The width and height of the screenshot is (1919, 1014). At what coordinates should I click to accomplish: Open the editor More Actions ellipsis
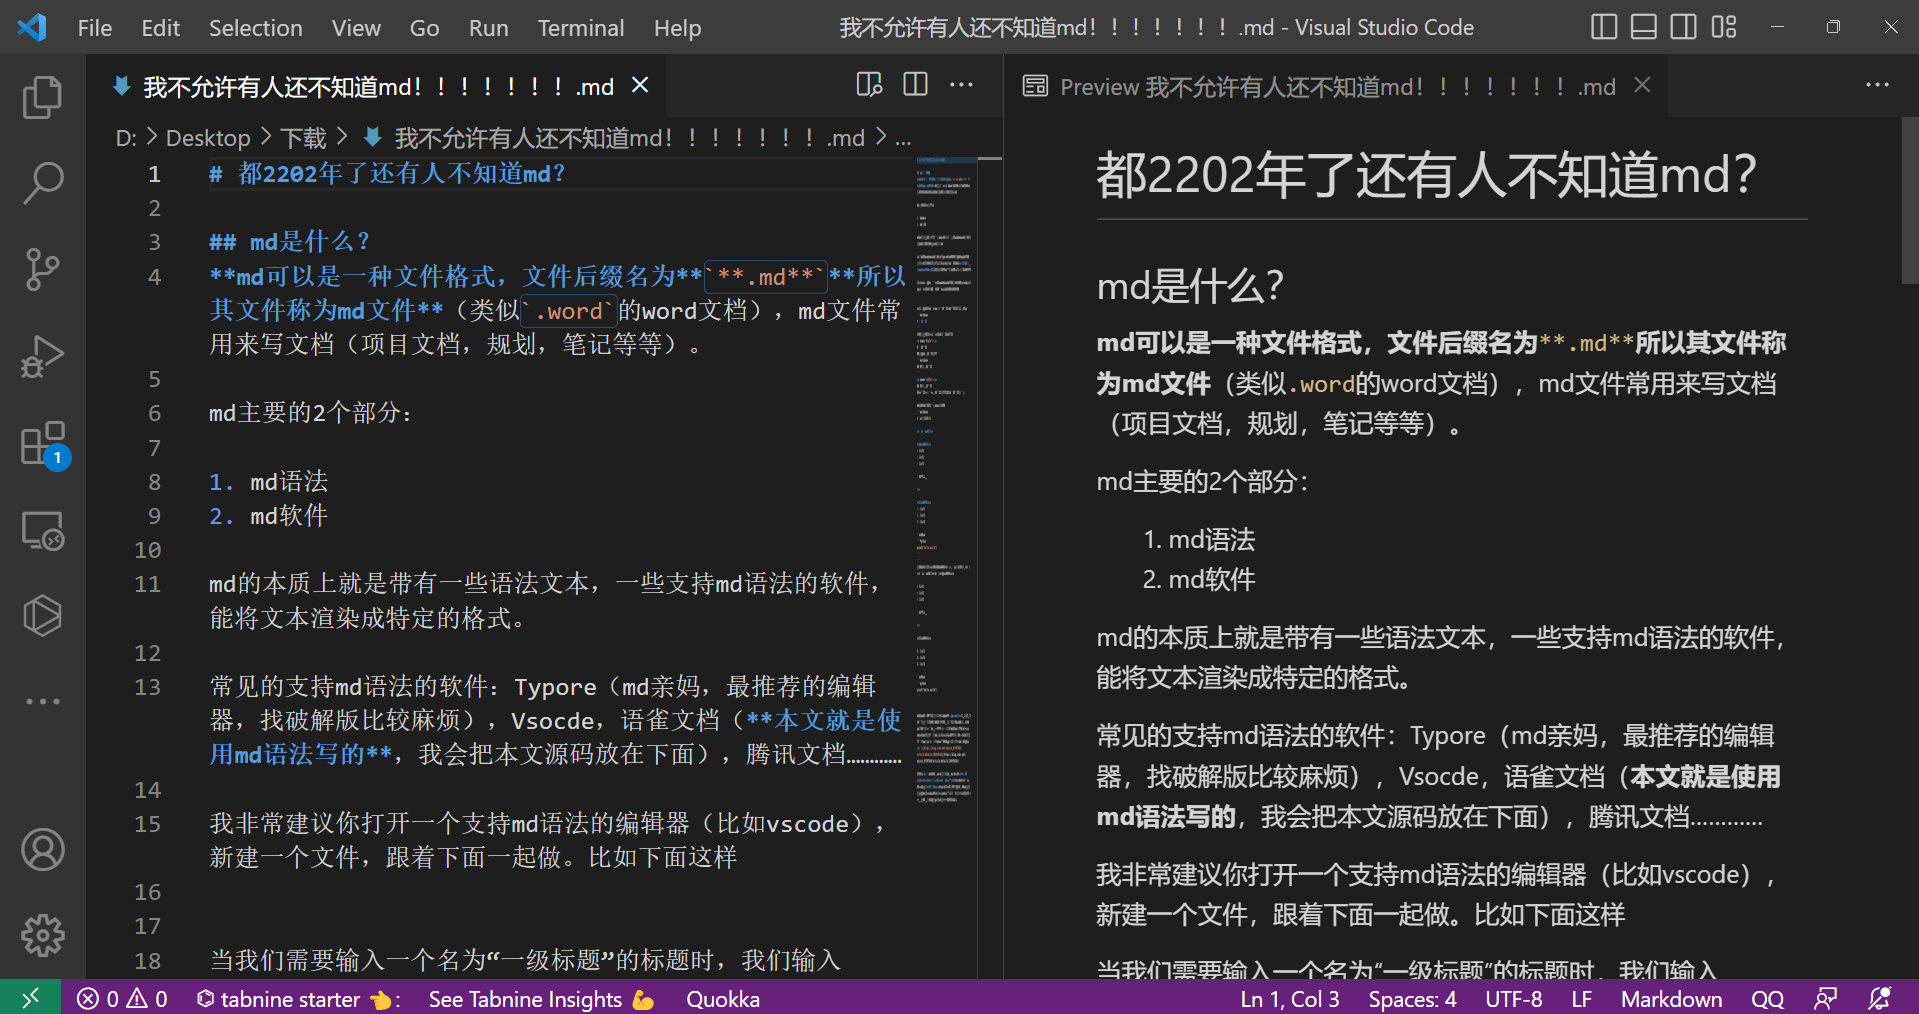[x=961, y=85]
